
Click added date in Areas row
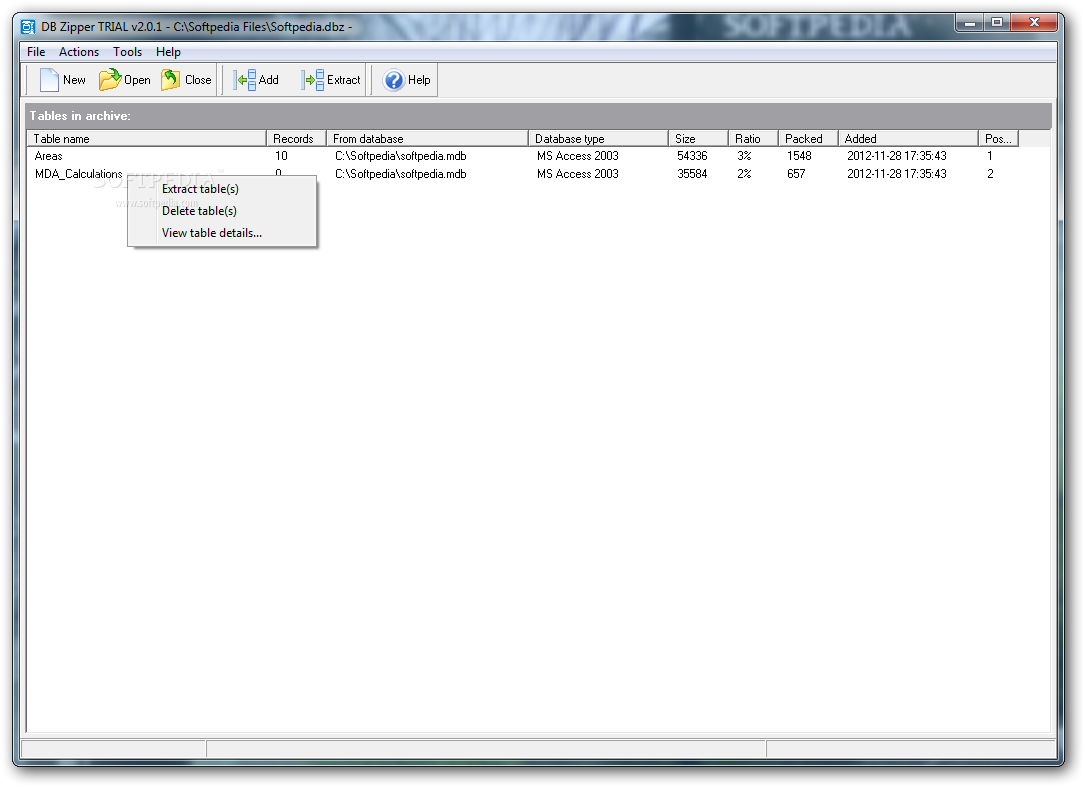click(x=897, y=156)
